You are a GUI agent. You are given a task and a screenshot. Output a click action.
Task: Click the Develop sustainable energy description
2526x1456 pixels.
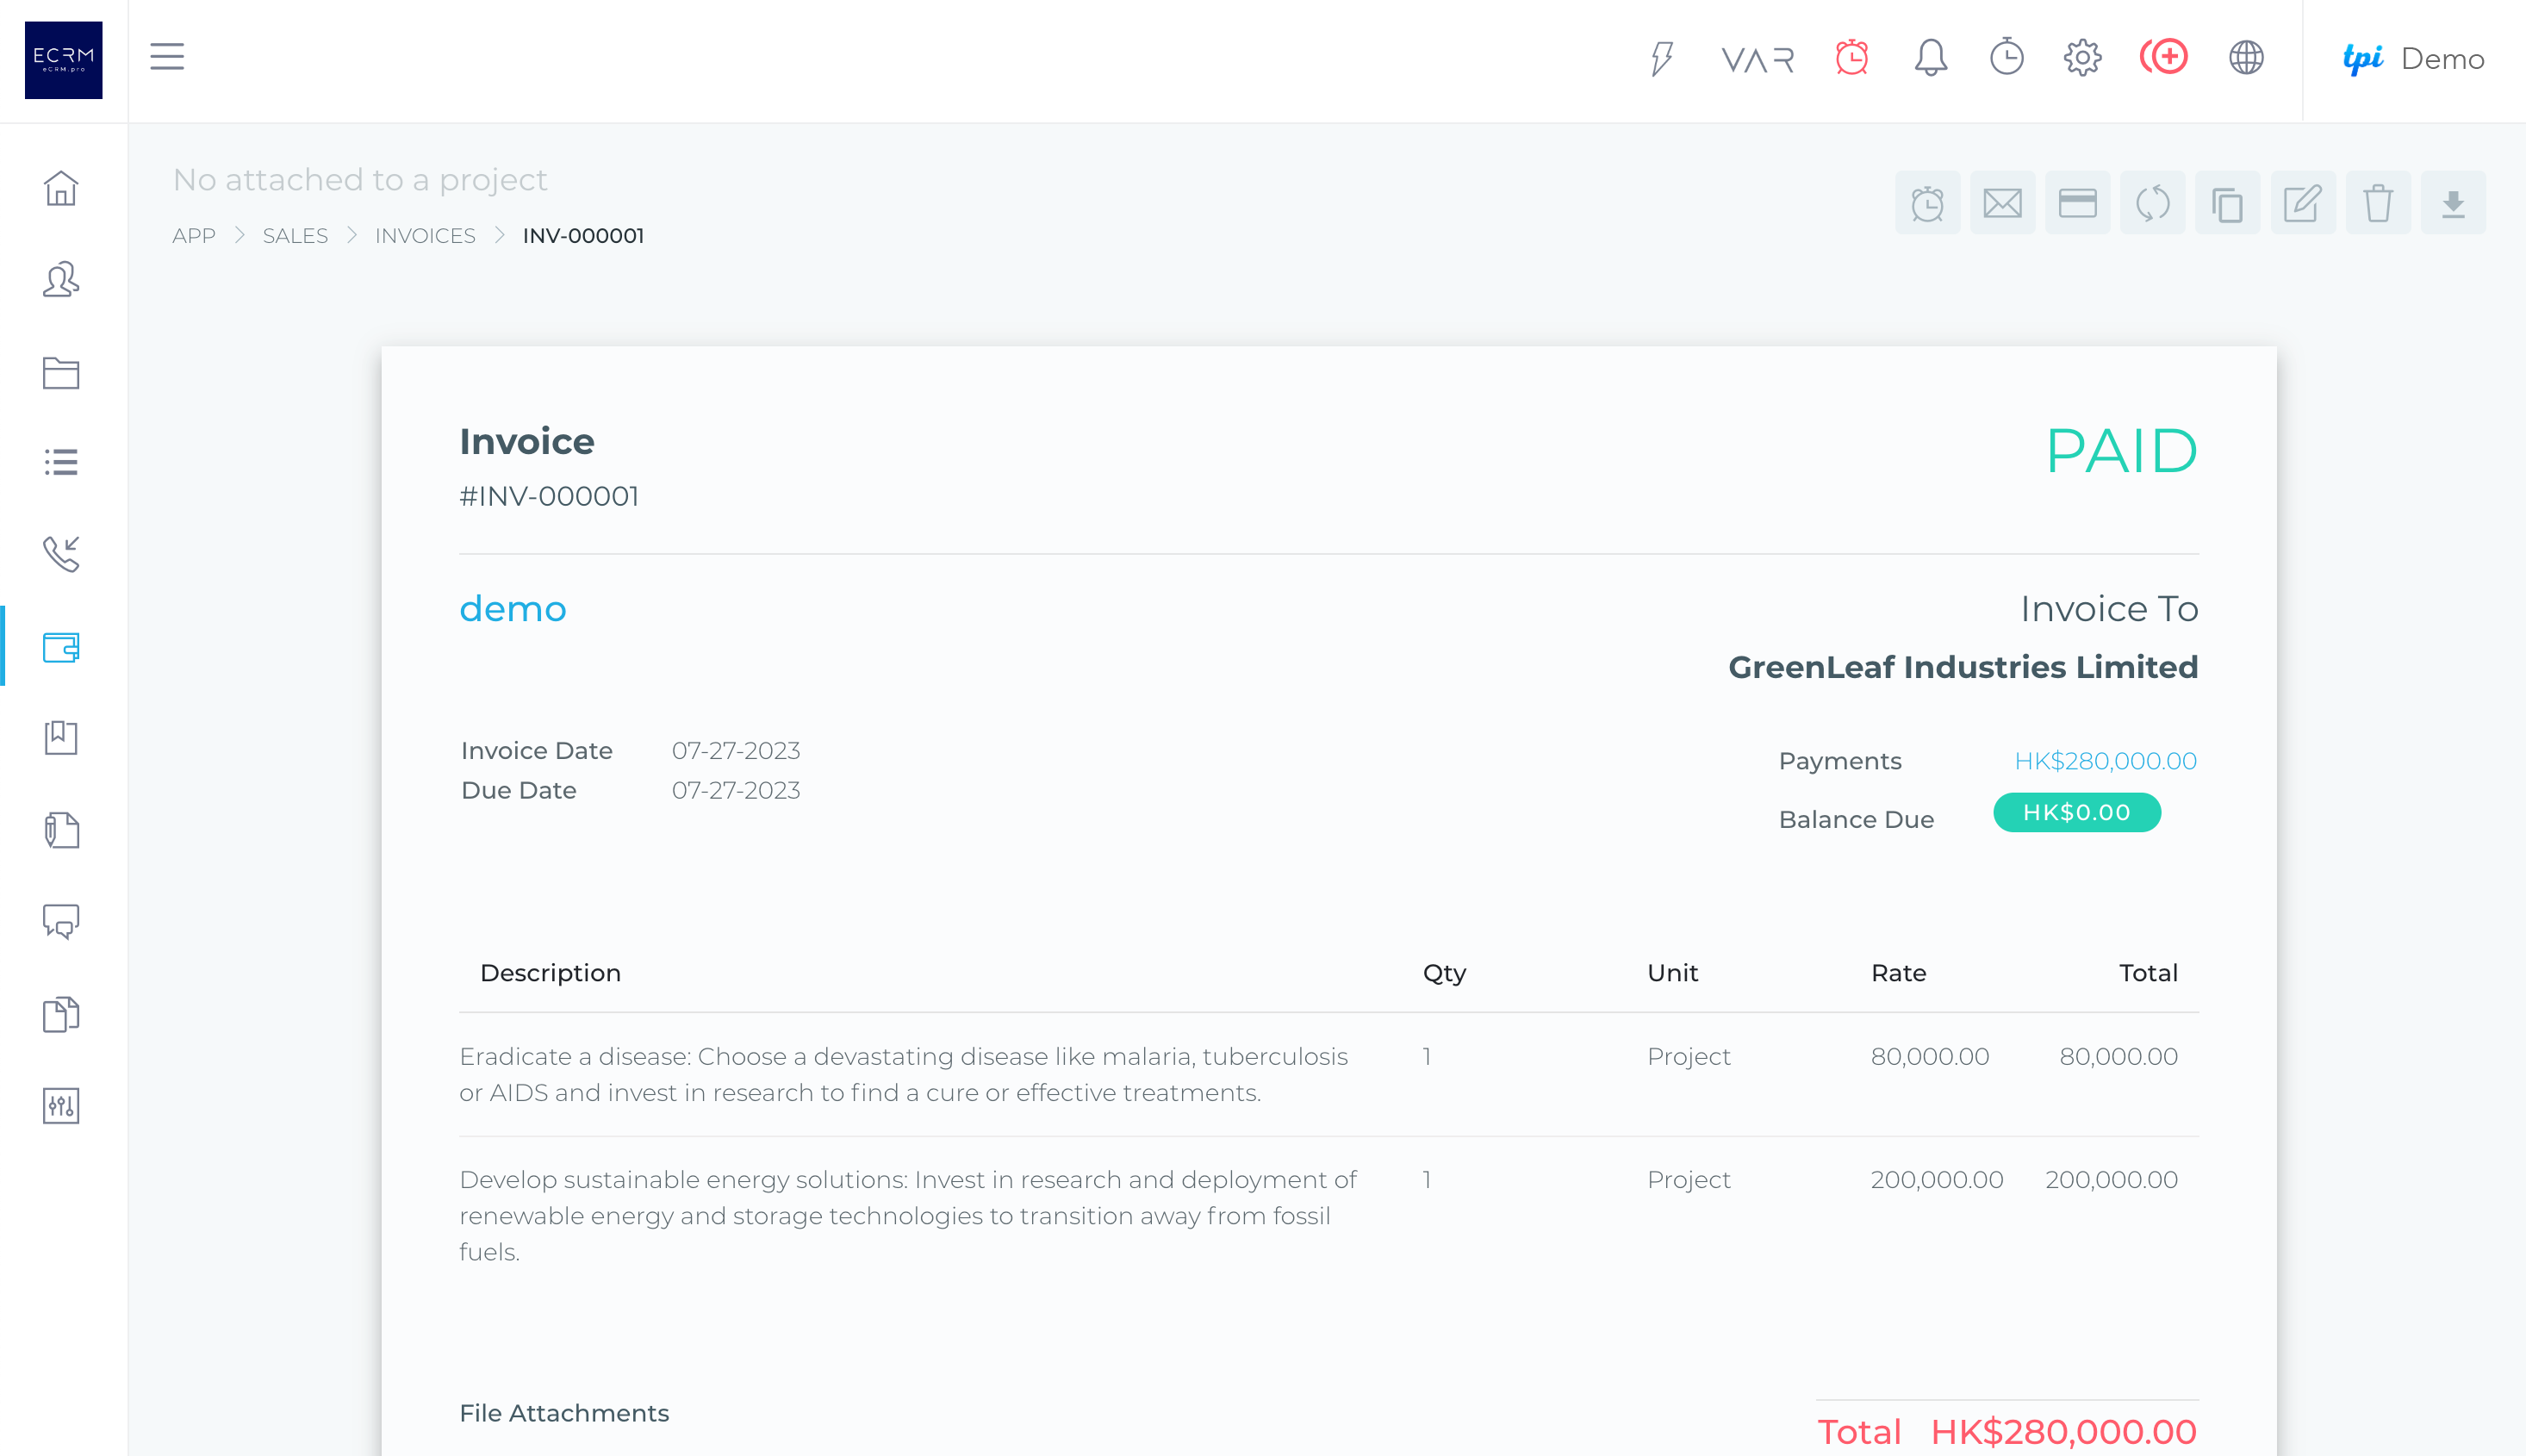pos(908,1216)
